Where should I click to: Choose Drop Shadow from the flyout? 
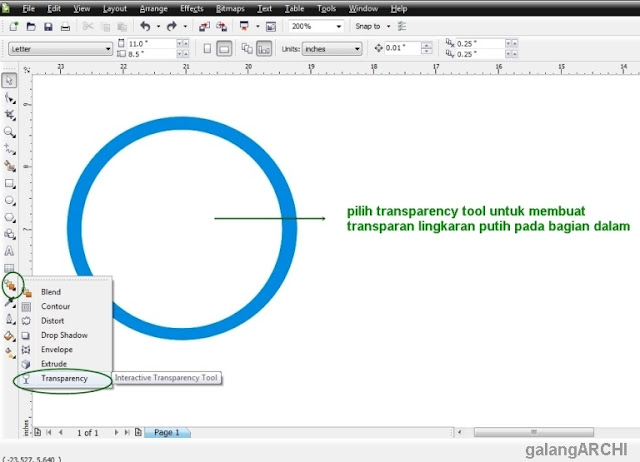pyautogui.click(x=65, y=335)
